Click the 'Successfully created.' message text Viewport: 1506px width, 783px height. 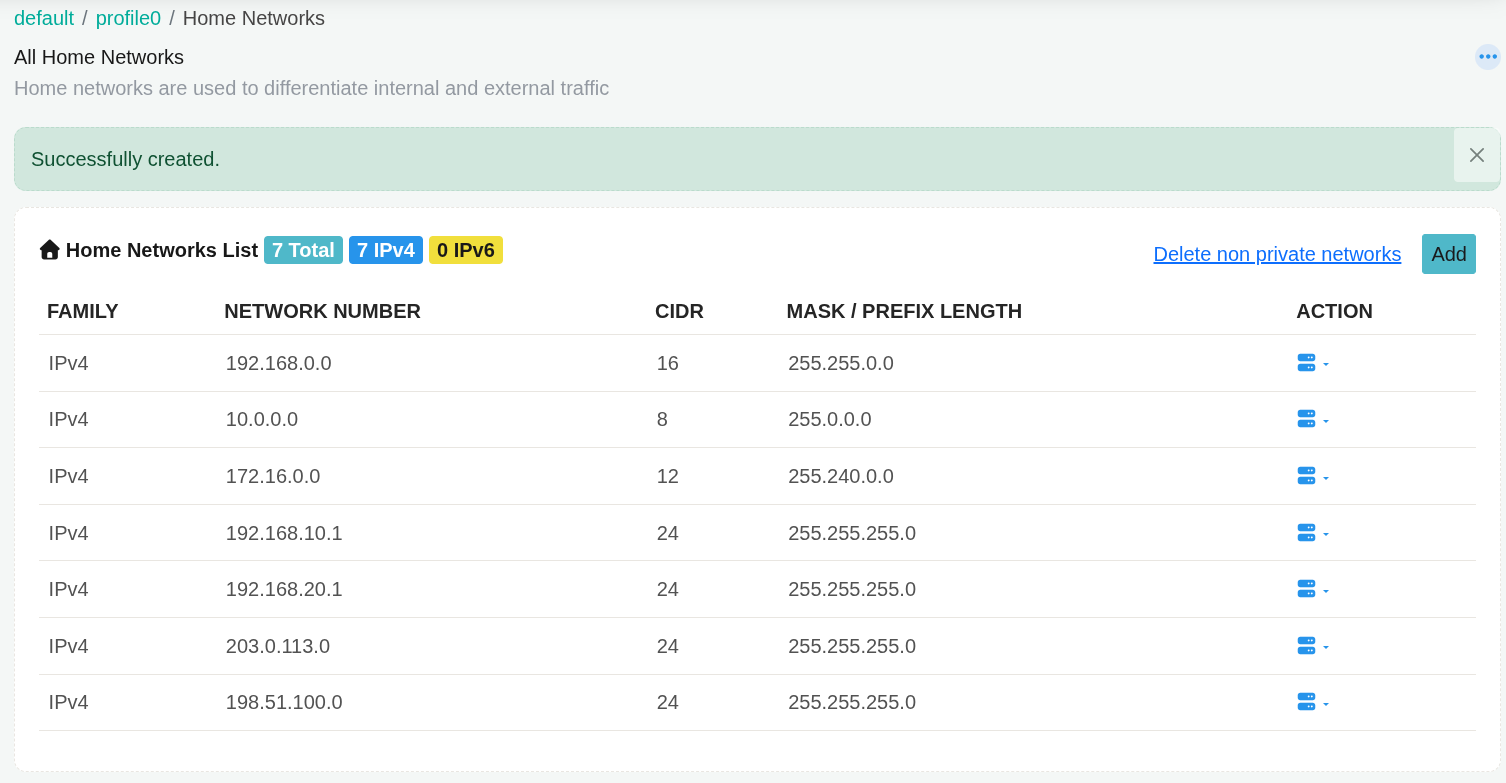click(x=125, y=159)
